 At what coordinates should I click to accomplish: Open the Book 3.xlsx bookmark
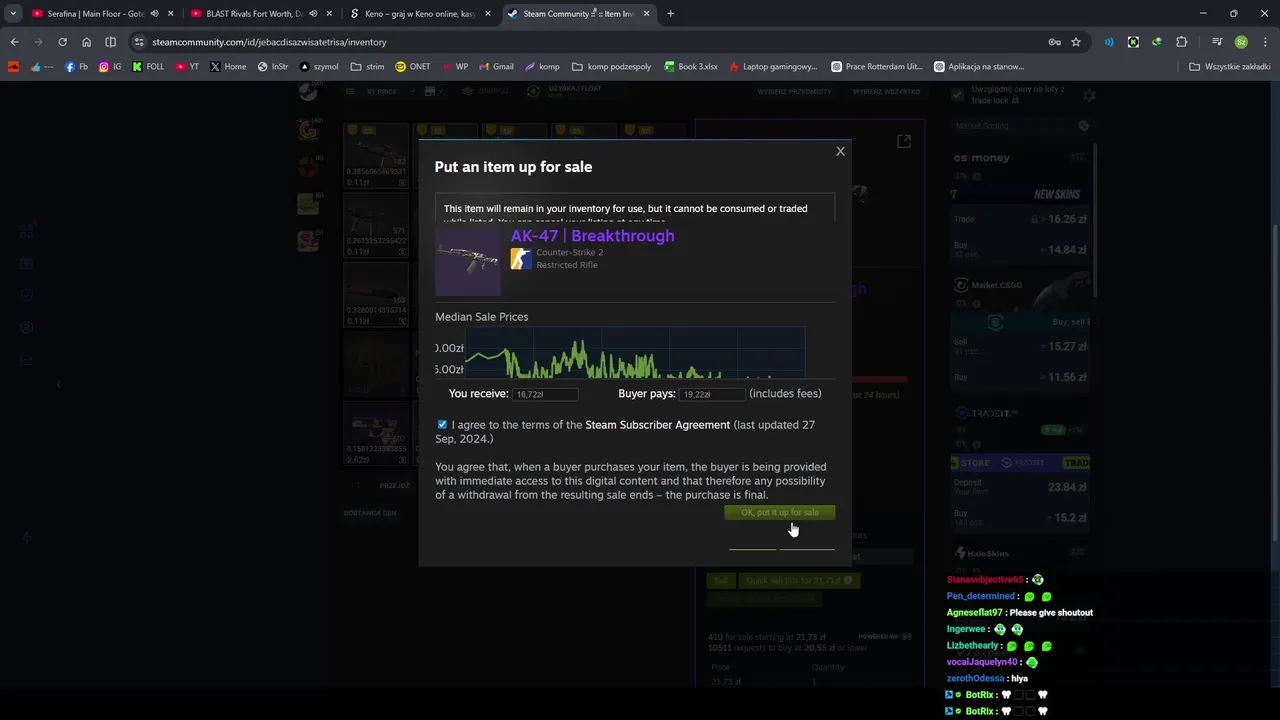click(x=690, y=67)
